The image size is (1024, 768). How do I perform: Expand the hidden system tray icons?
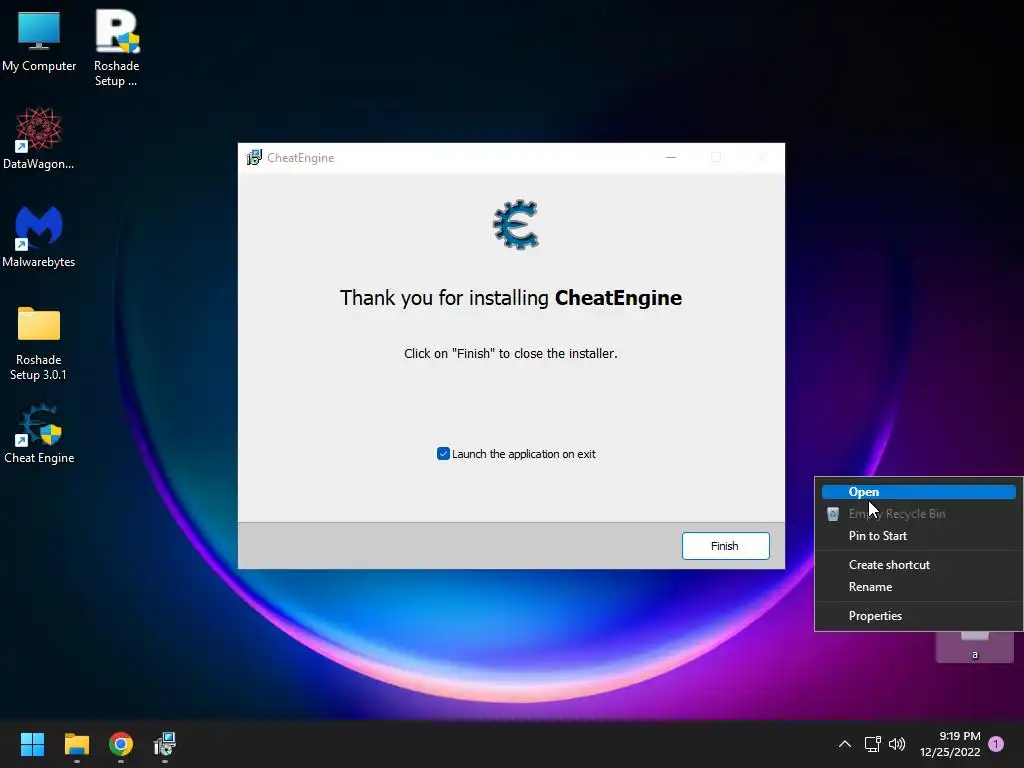(844, 744)
